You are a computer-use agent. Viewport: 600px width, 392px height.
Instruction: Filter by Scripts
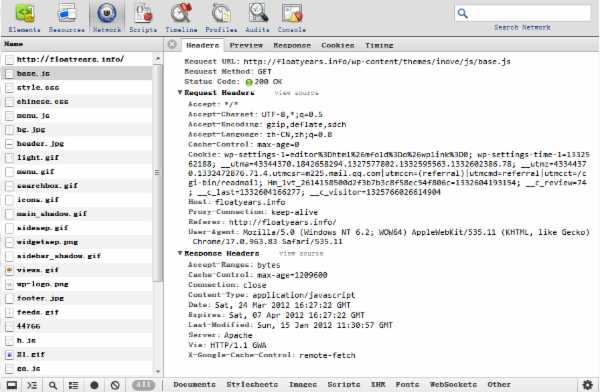click(344, 384)
